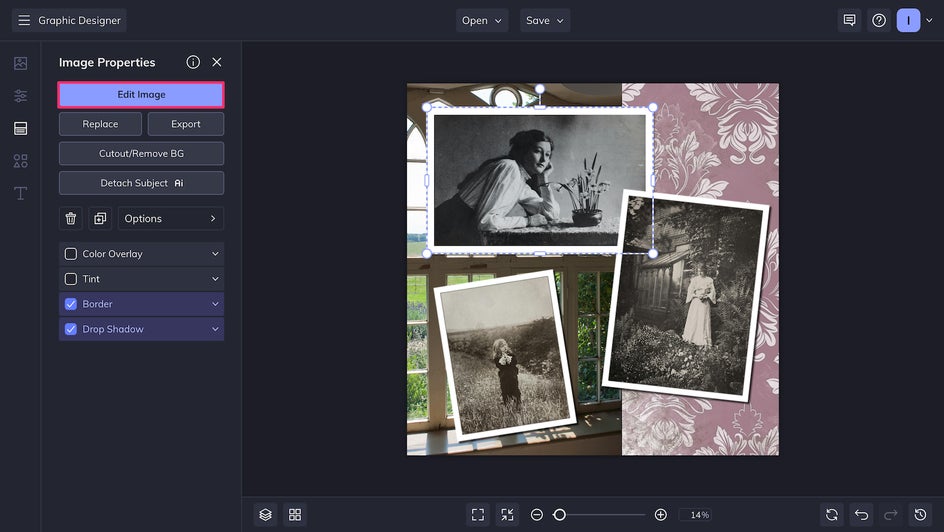Click the trash delete icon
The width and height of the screenshot is (944, 532).
71,218
